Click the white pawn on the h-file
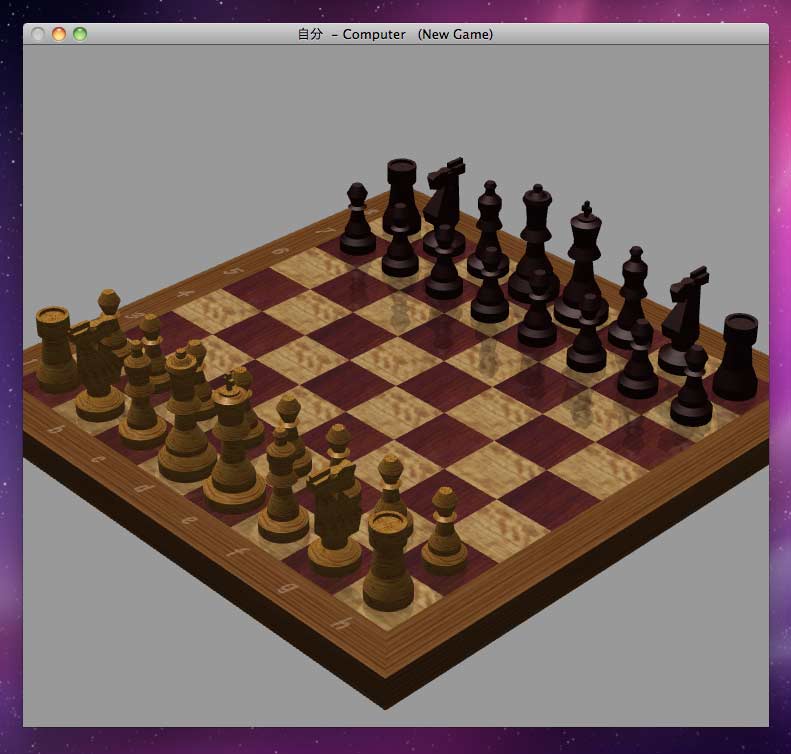This screenshot has width=791, height=754. [445, 530]
